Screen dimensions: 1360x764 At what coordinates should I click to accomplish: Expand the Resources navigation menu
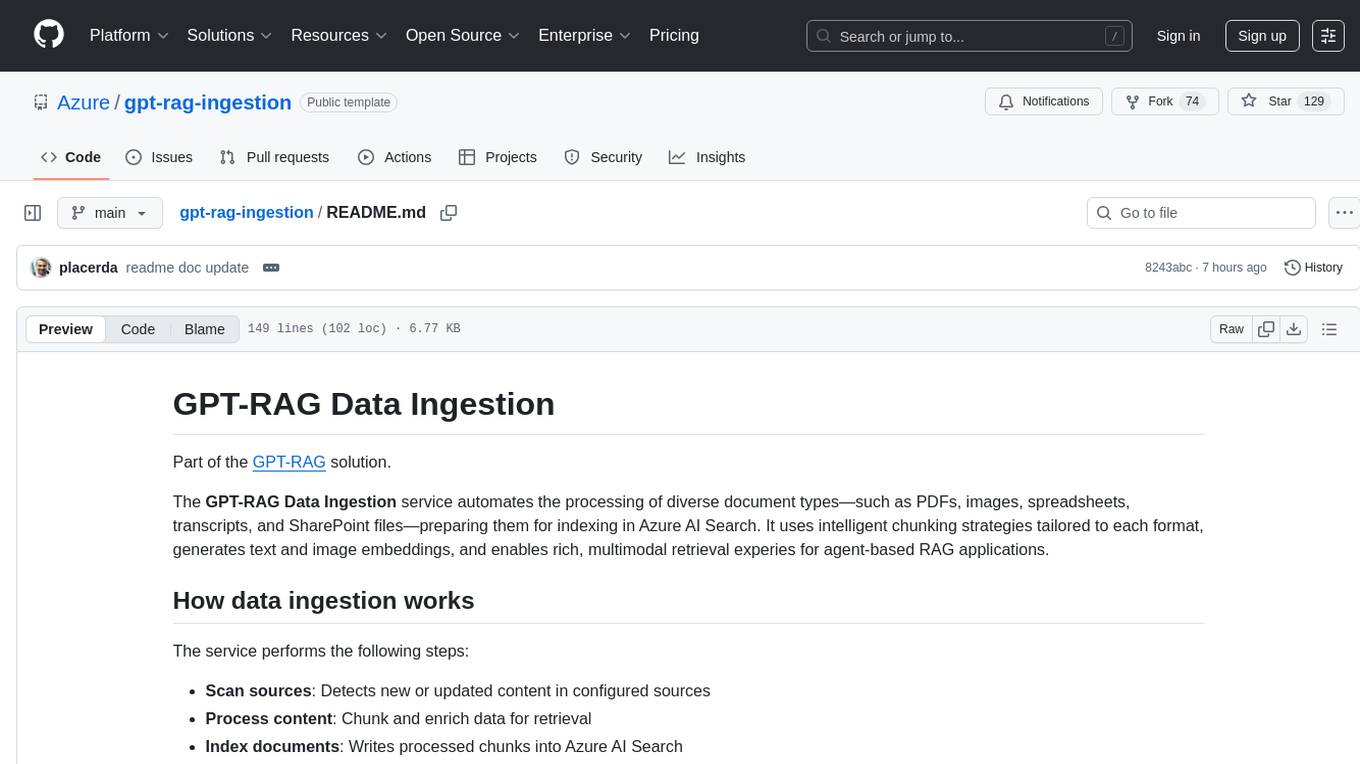(340, 35)
